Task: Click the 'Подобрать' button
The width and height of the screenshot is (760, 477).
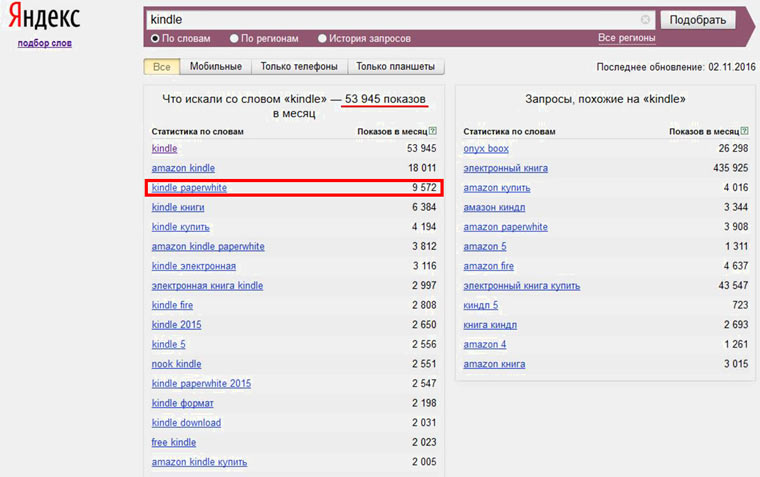Action: [698, 20]
